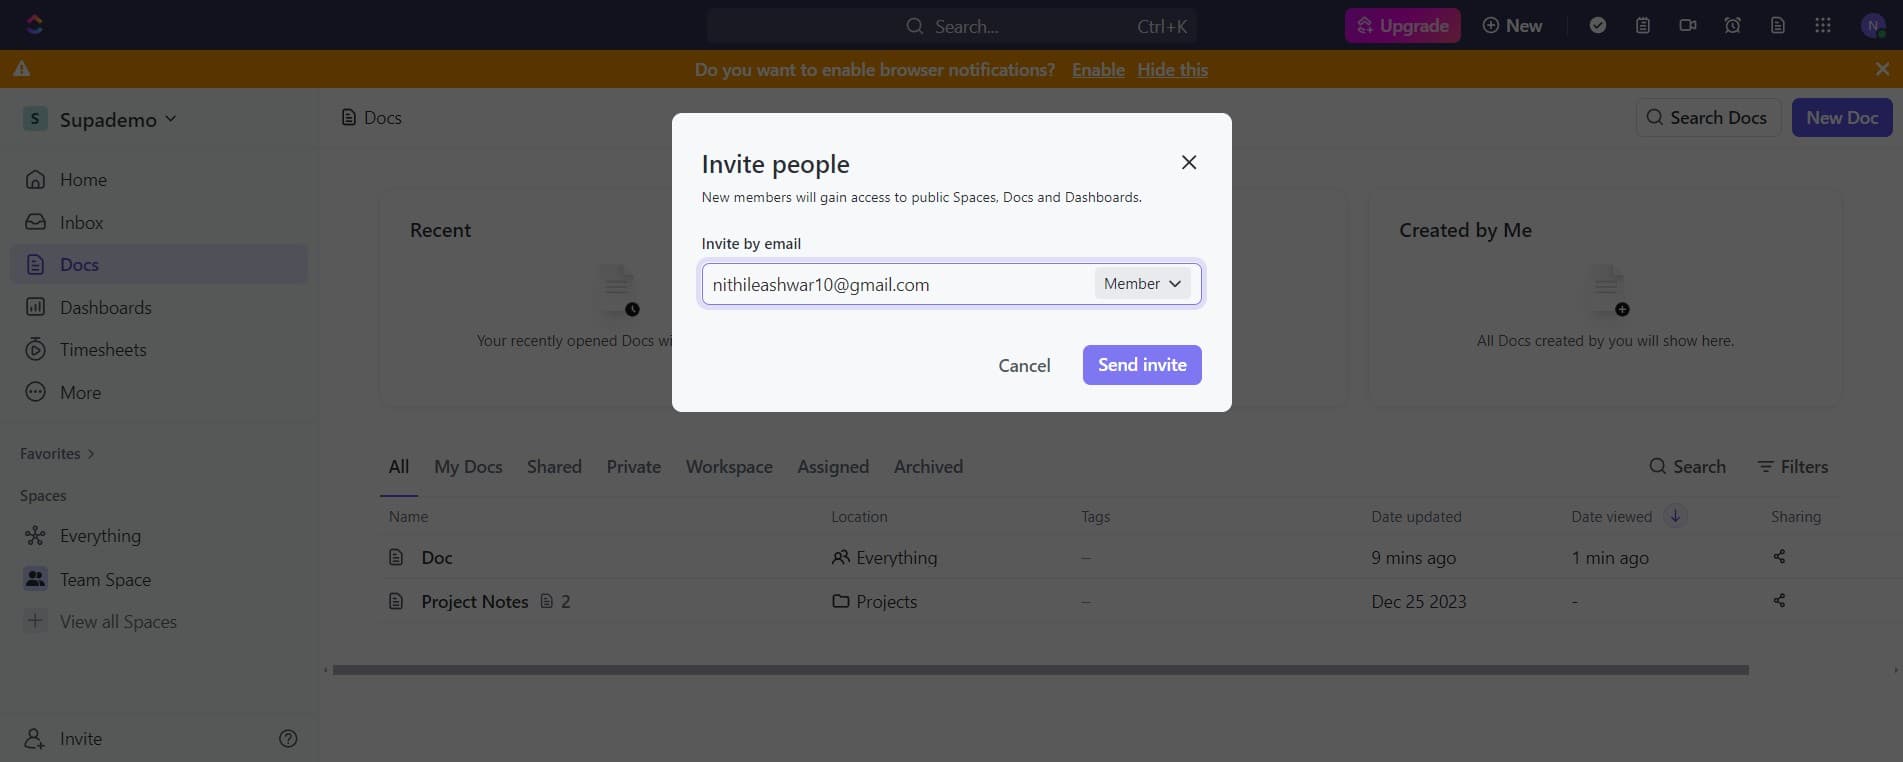Open the reminder alarm clock icon
The width and height of the screenshot is (1903, 762).
point(1733,25)
